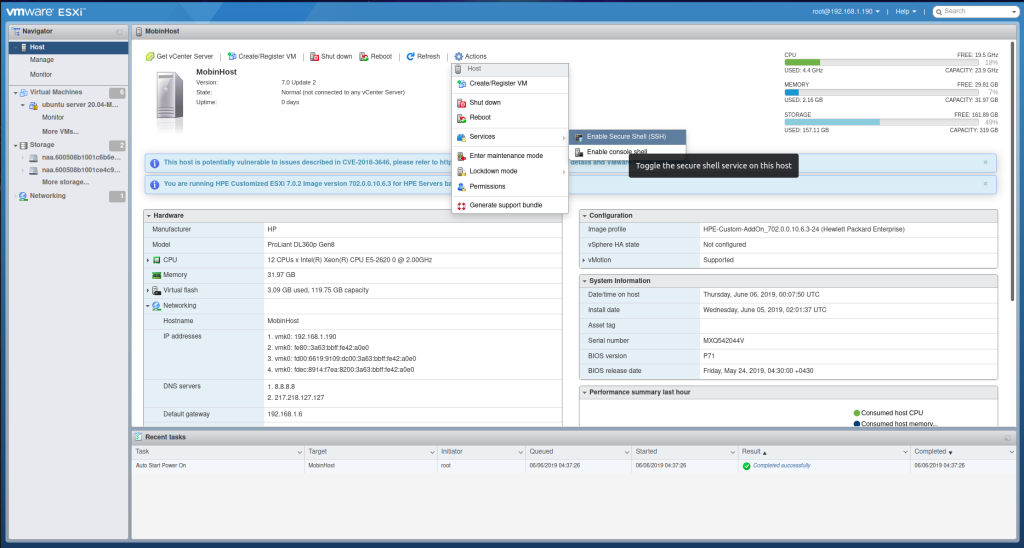Minimize Navigator panel icon

point(120,32)
